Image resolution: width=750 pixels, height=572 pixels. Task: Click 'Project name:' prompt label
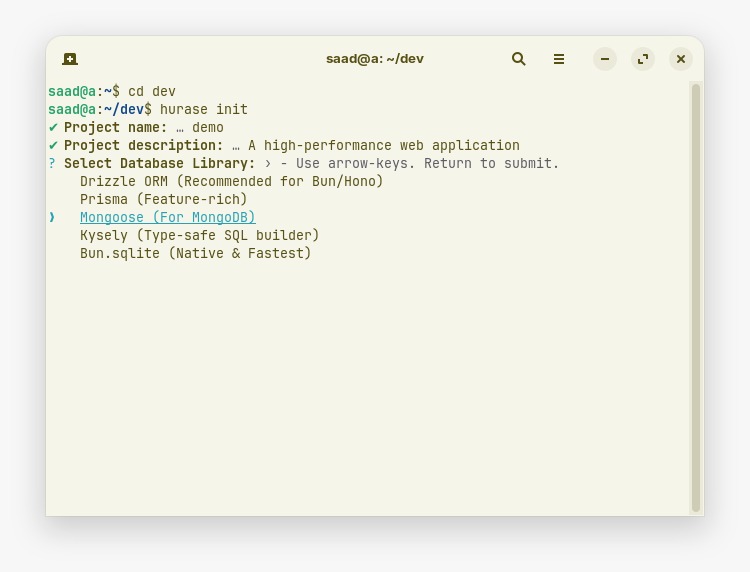point(116,128)
